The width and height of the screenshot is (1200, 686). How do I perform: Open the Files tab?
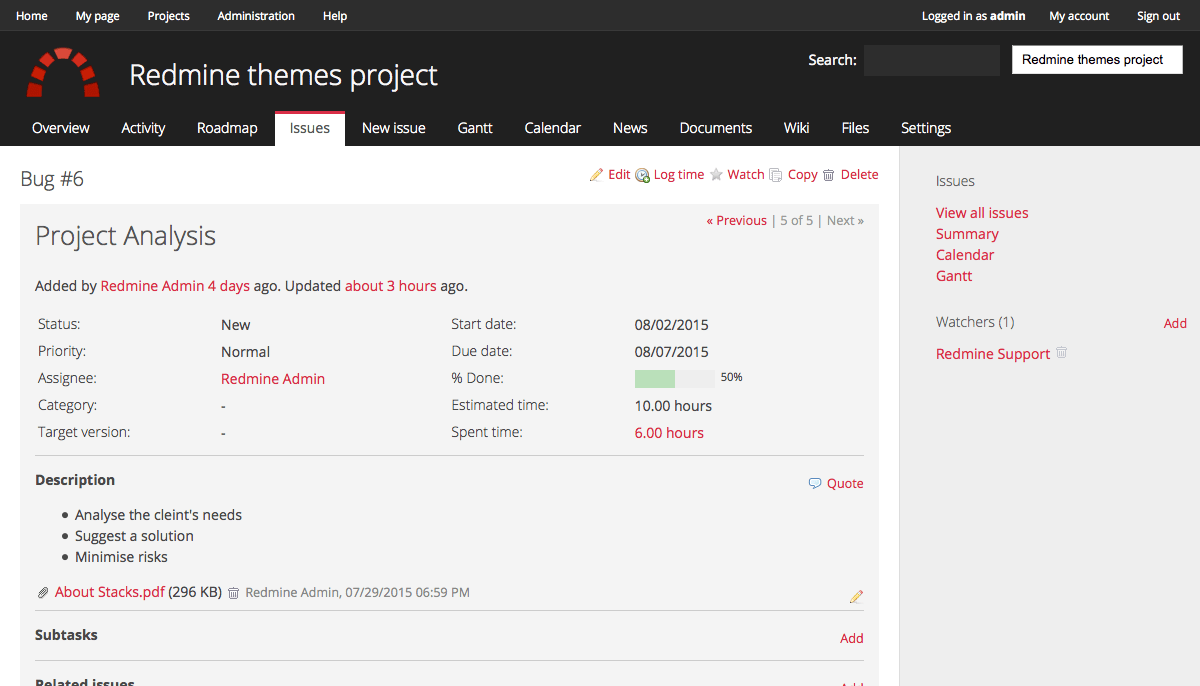[855, 128]
